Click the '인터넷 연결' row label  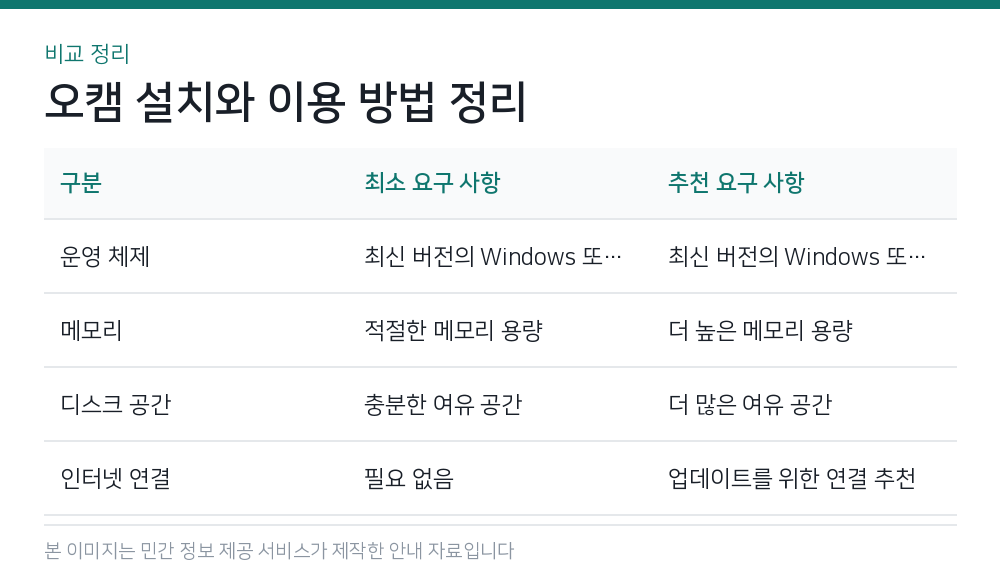pos(115,478)
